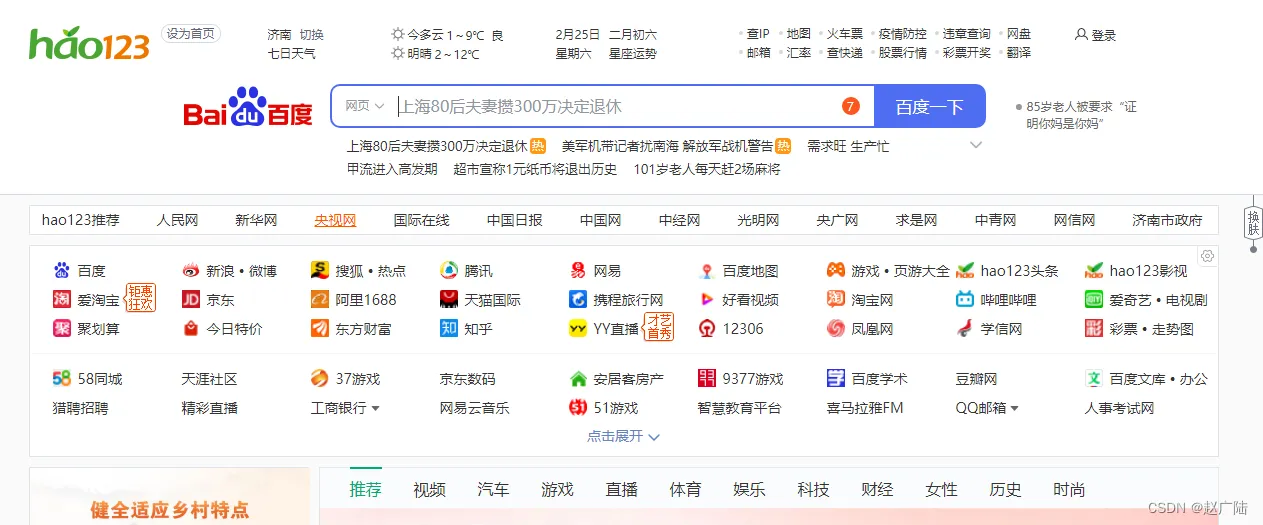Select the 推荐 tab
Image resolution: width=1263 pixels, height=525 pixels.
pos(366,490)
